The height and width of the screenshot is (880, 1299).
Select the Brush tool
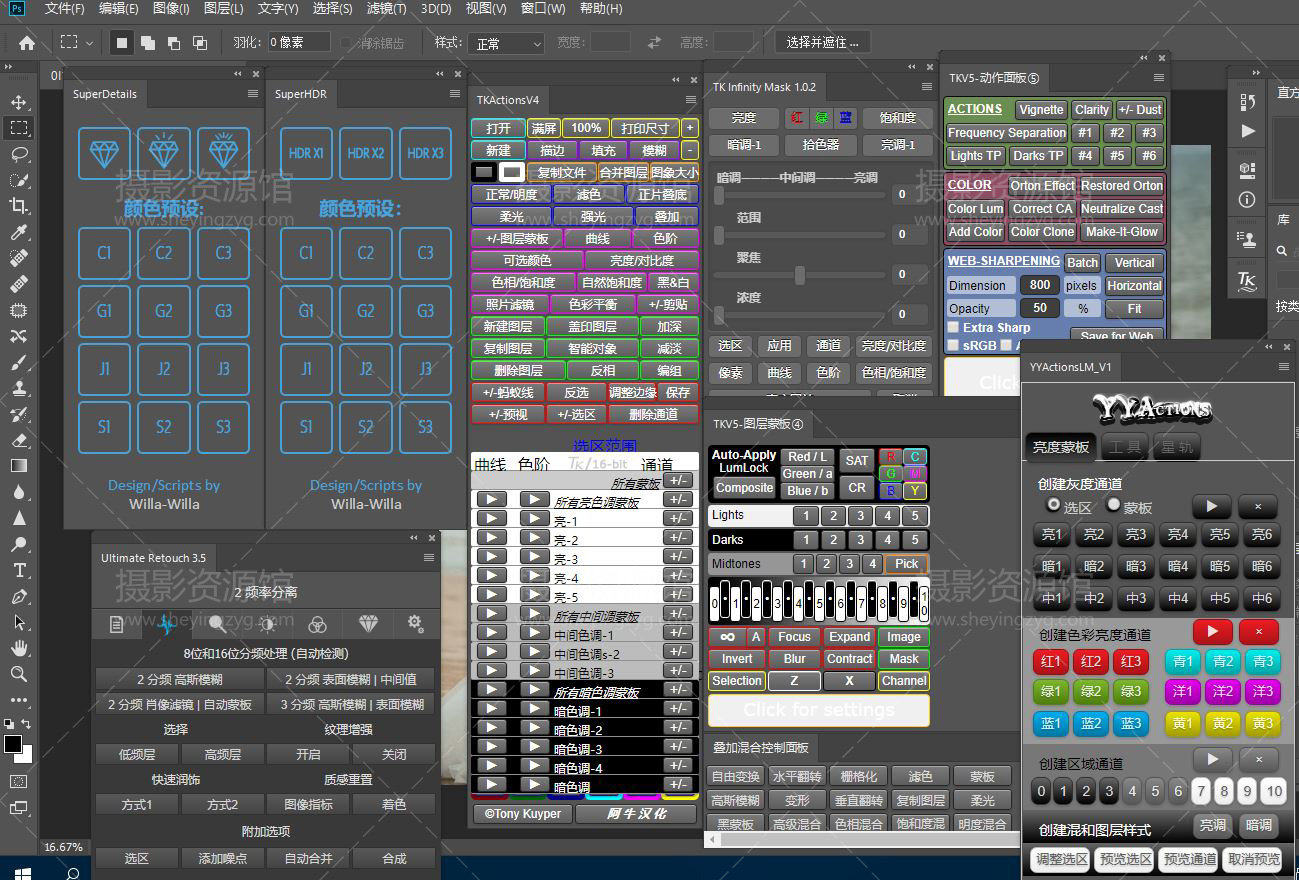tap(18, 362)
